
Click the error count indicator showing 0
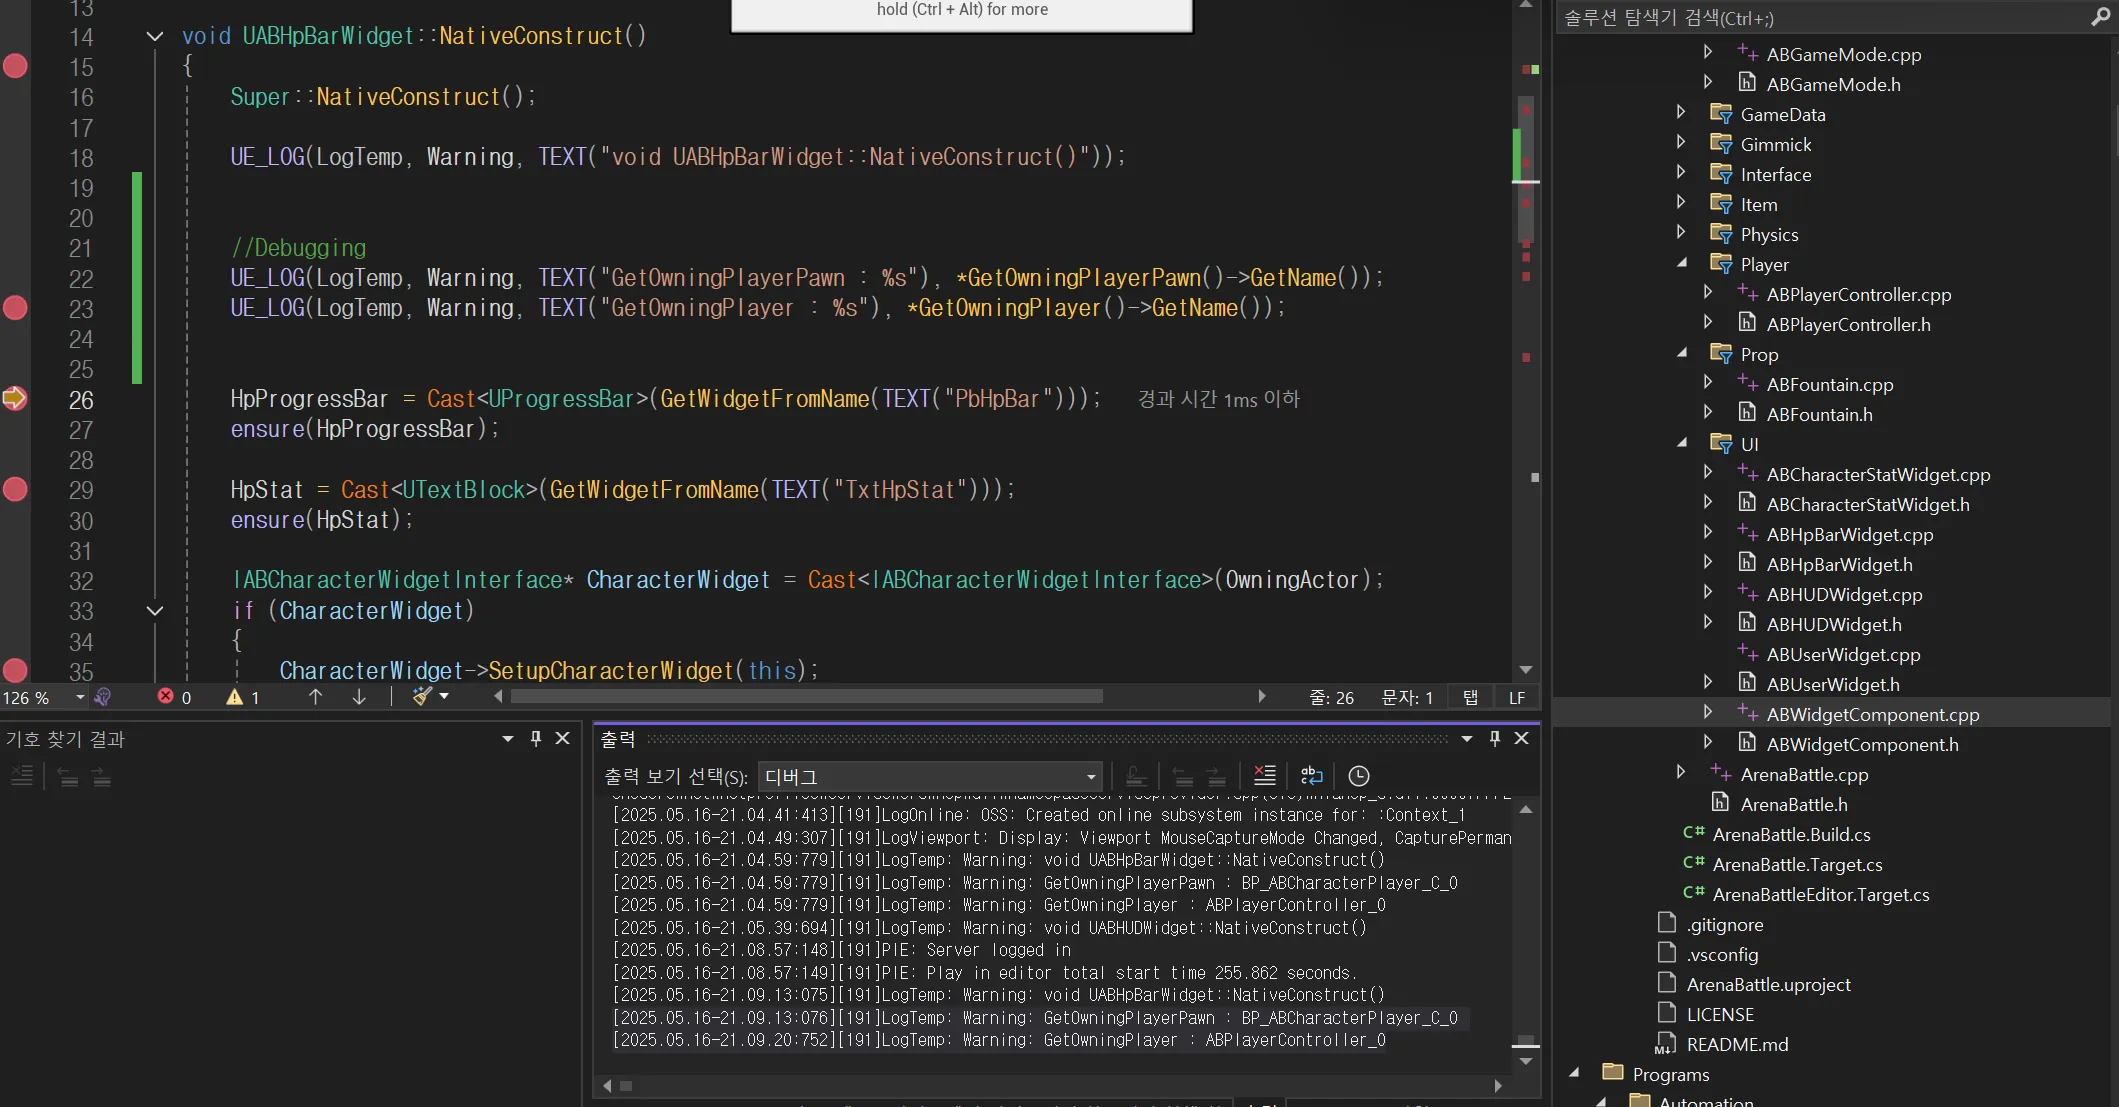coord(174,697)
